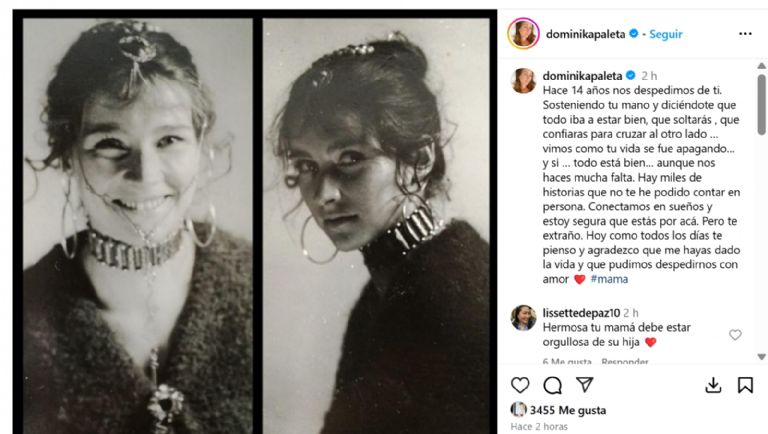768x434 pixels.
Task: Open the lissettedepaz10 username link
Action: tap(583, 312)
